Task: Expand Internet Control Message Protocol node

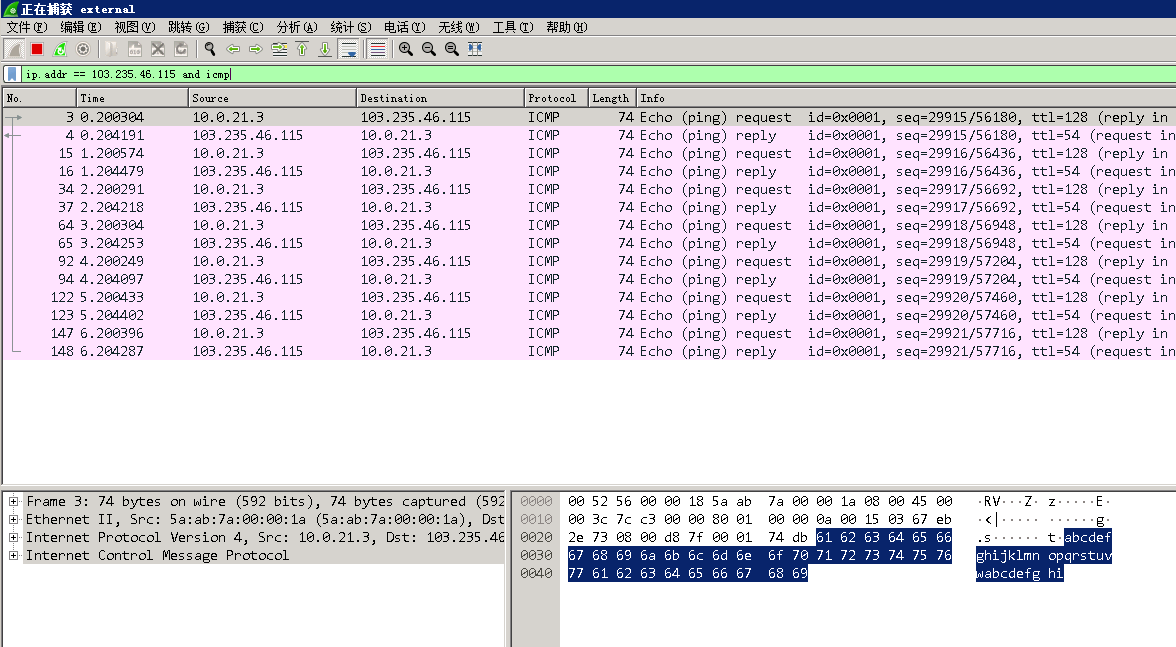Action: tap(14, 556)
